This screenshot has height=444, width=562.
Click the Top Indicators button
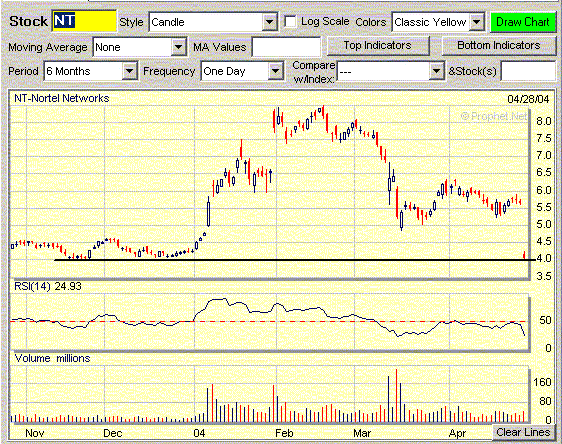(x=377, y=46)
